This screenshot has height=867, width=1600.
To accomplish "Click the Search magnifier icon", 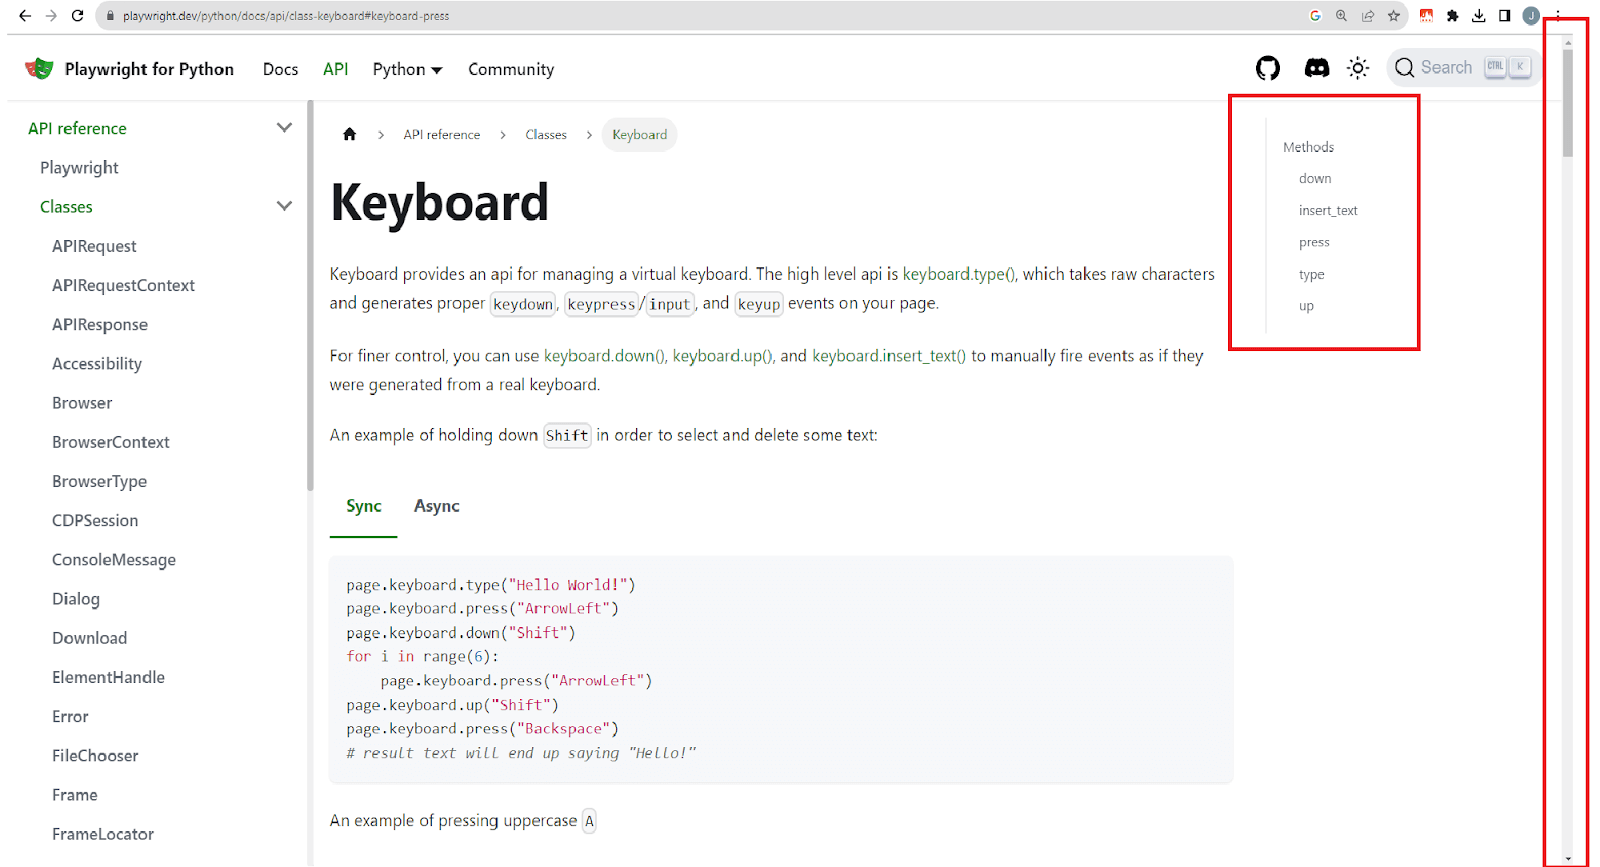I will pos(1405,68).
